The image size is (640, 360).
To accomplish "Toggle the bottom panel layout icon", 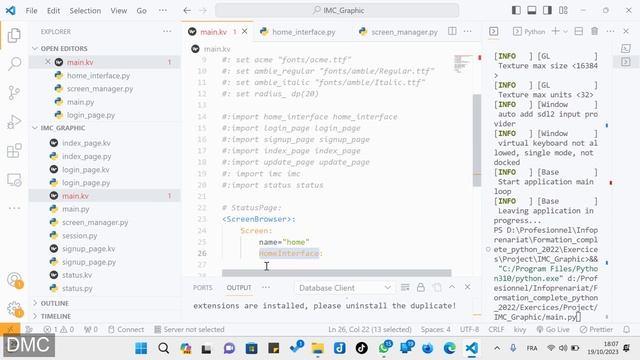I will coord(532,10).
